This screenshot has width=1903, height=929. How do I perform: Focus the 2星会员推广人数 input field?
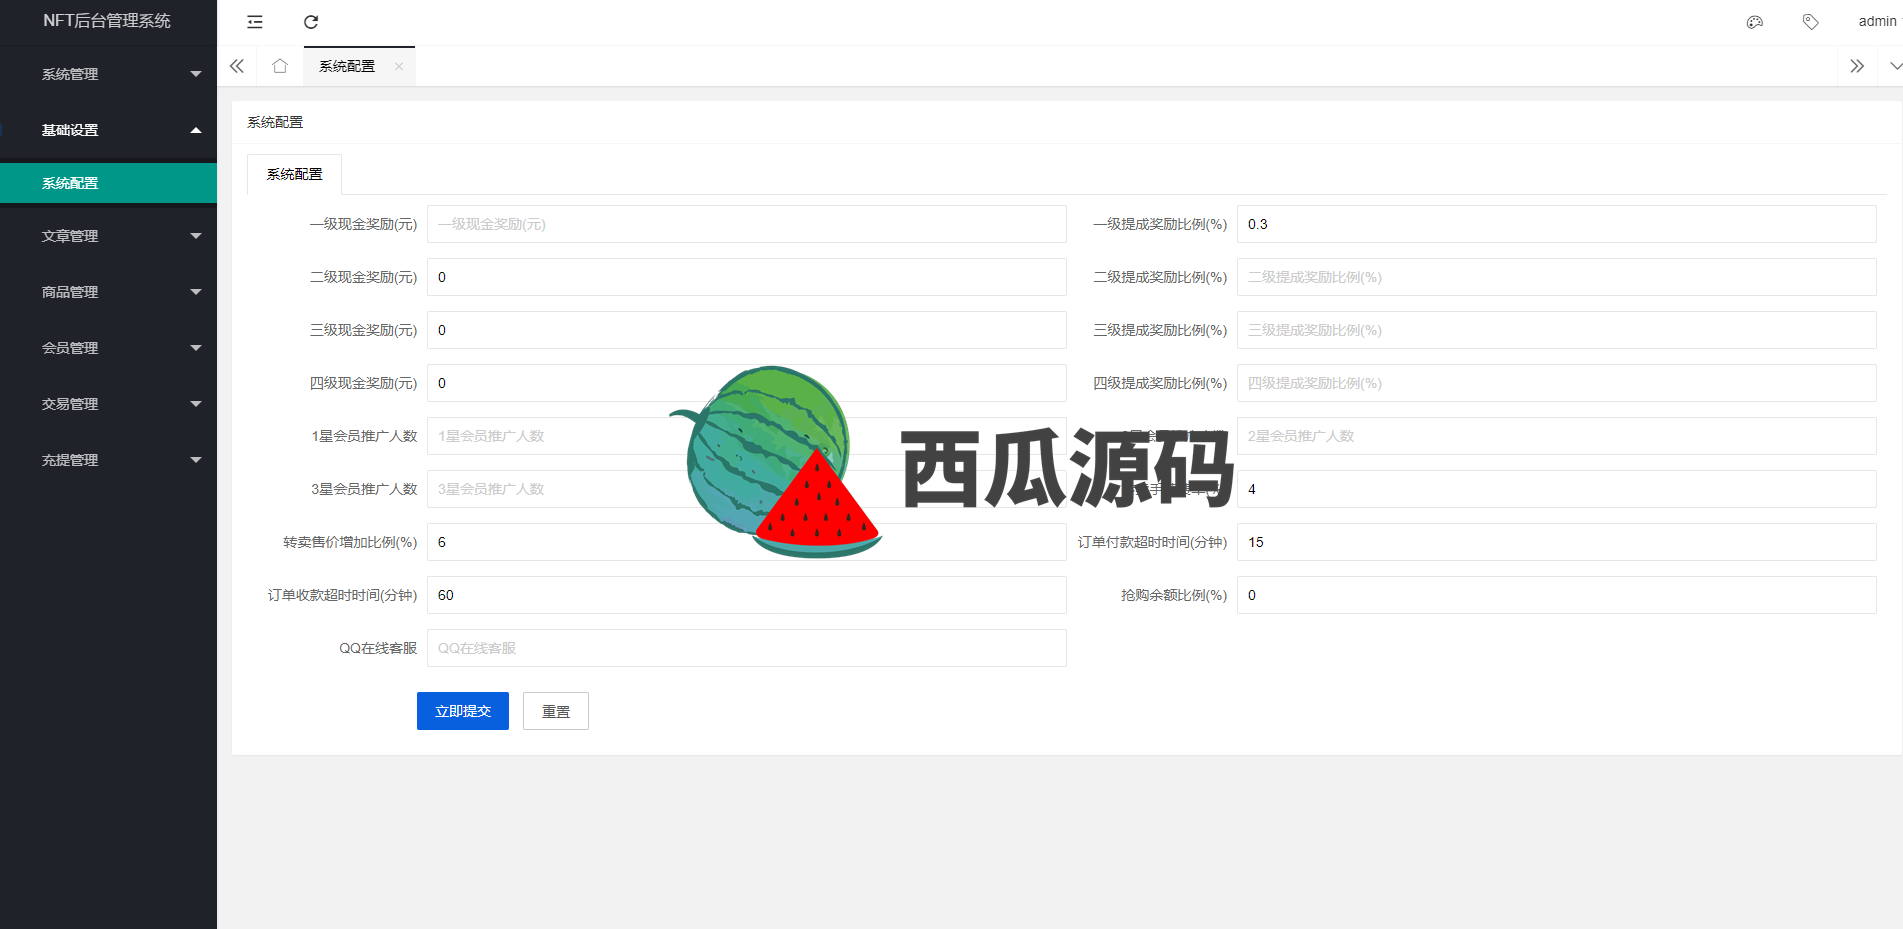[1557, 436]
